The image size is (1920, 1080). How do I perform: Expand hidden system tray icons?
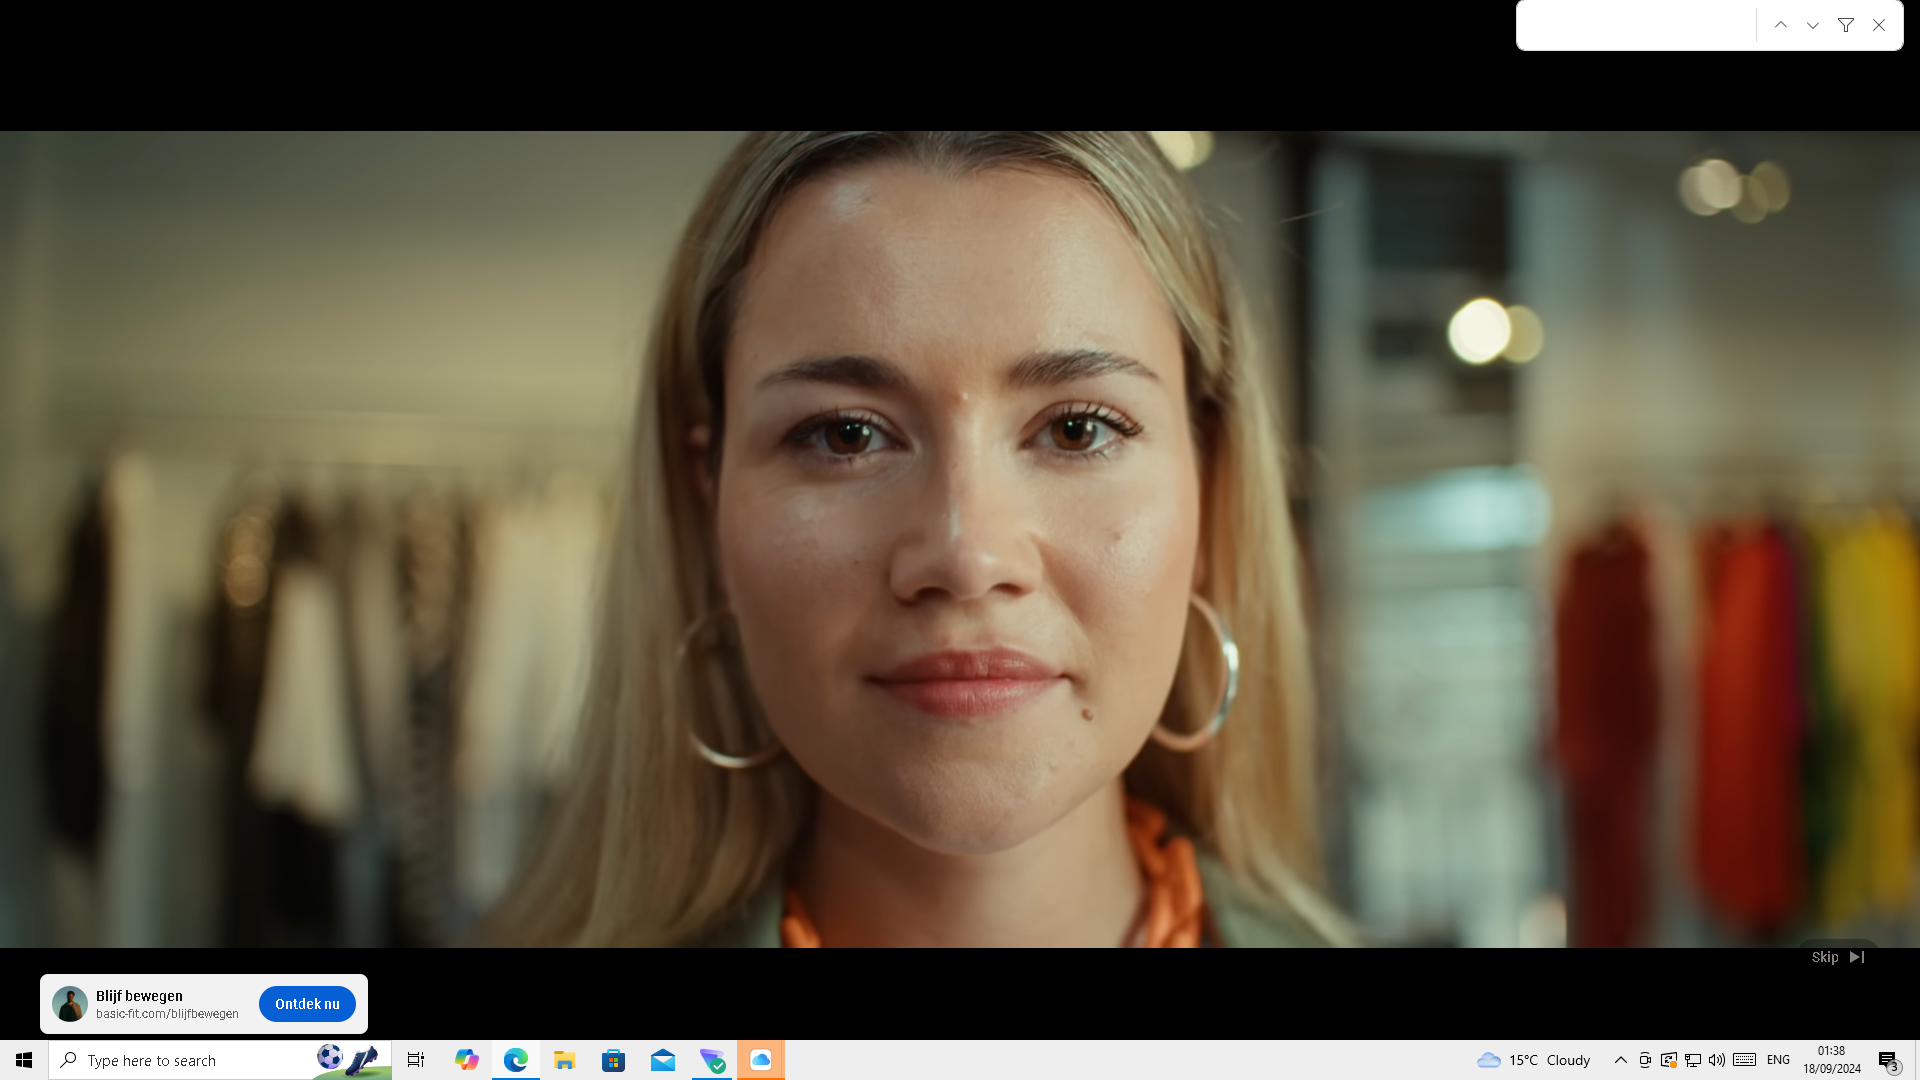pos(1620,1060)
